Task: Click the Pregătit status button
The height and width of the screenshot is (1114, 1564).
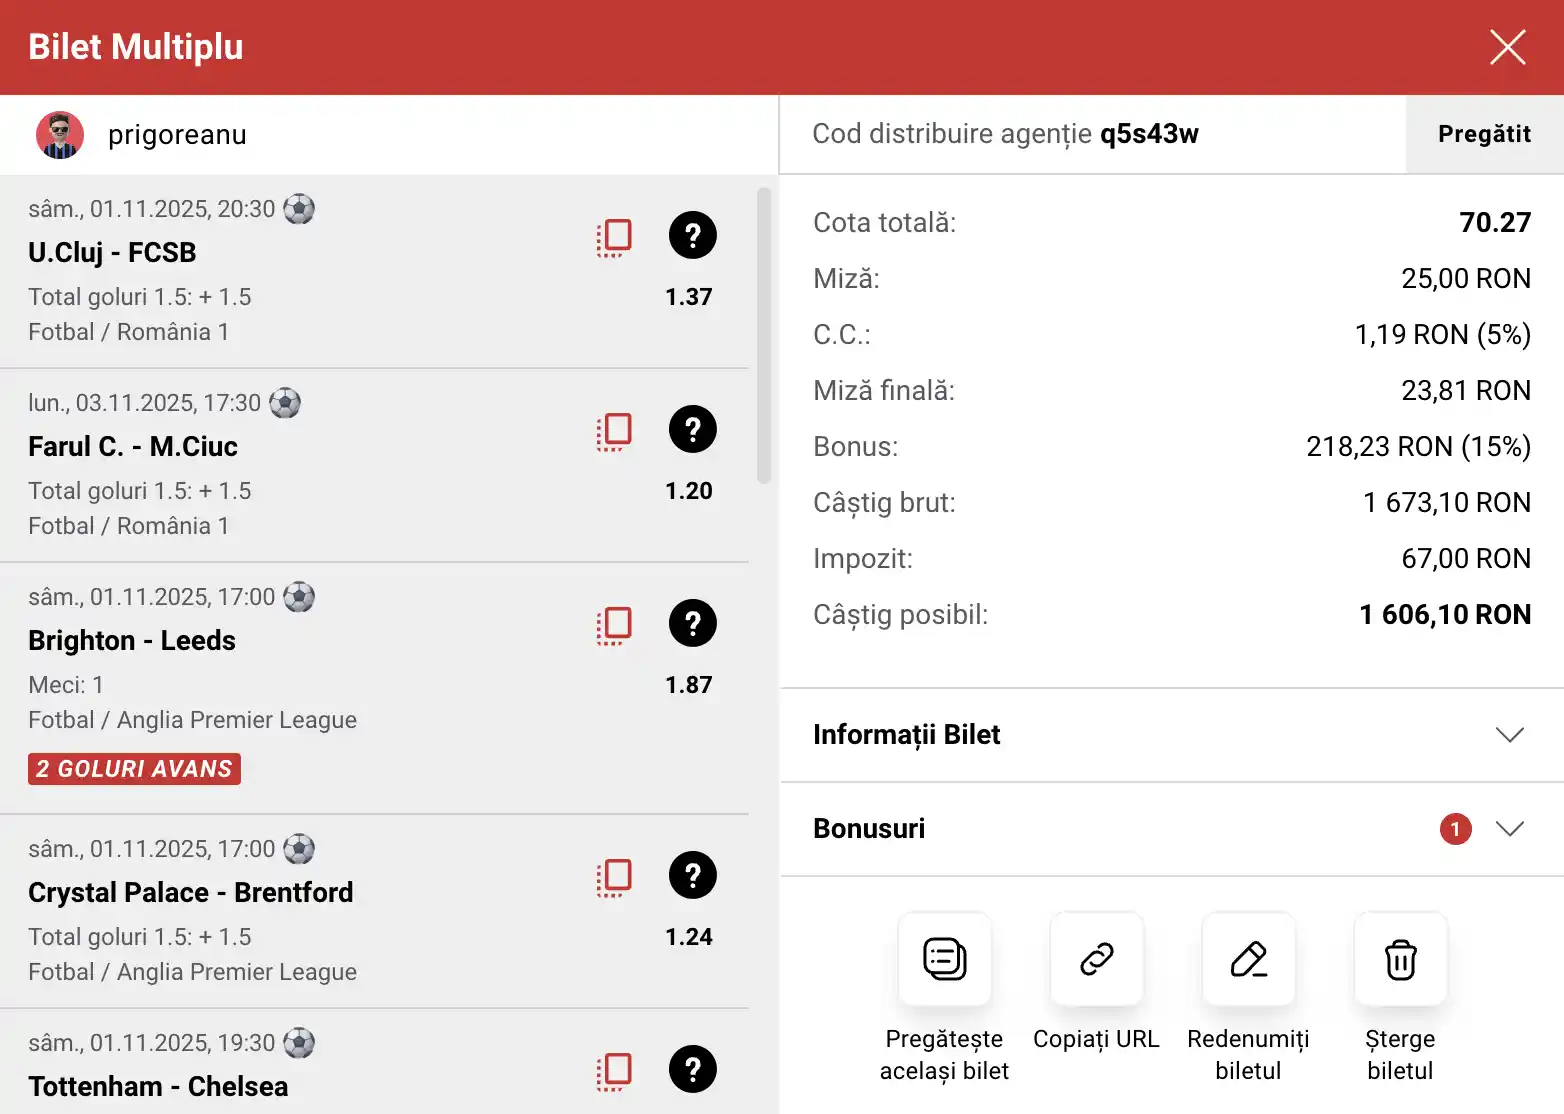Action: point(1484,134)
